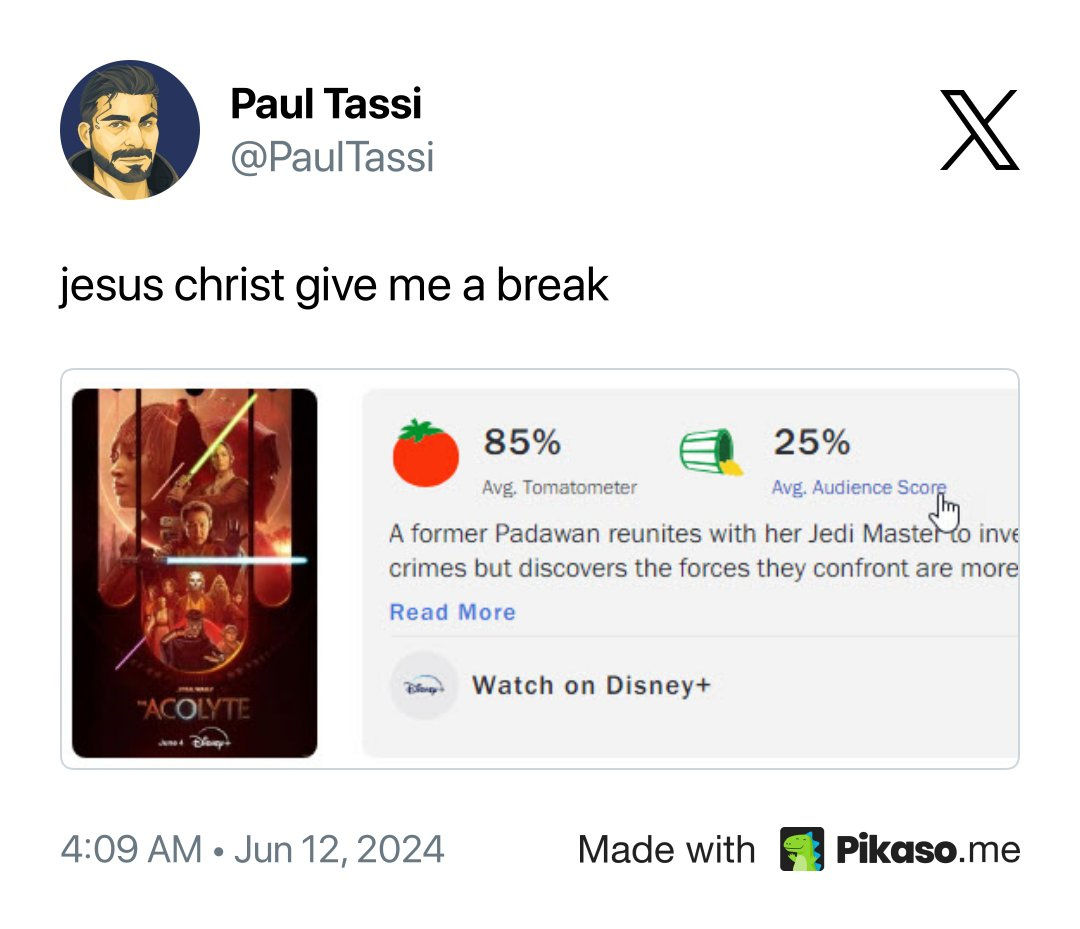
Task: Open the @PaulTassi handle link
Action: pyautogui.click(x=332, y=157)
